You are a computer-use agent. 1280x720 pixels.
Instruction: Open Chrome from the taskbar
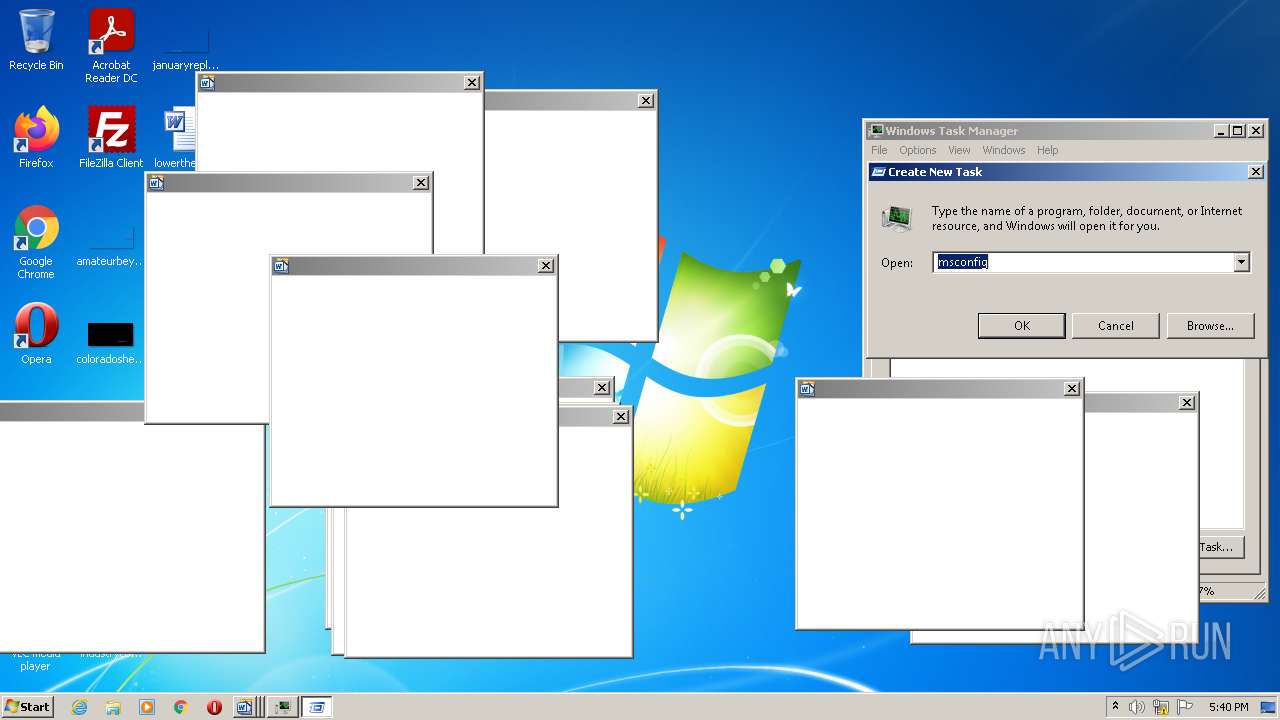181,707
